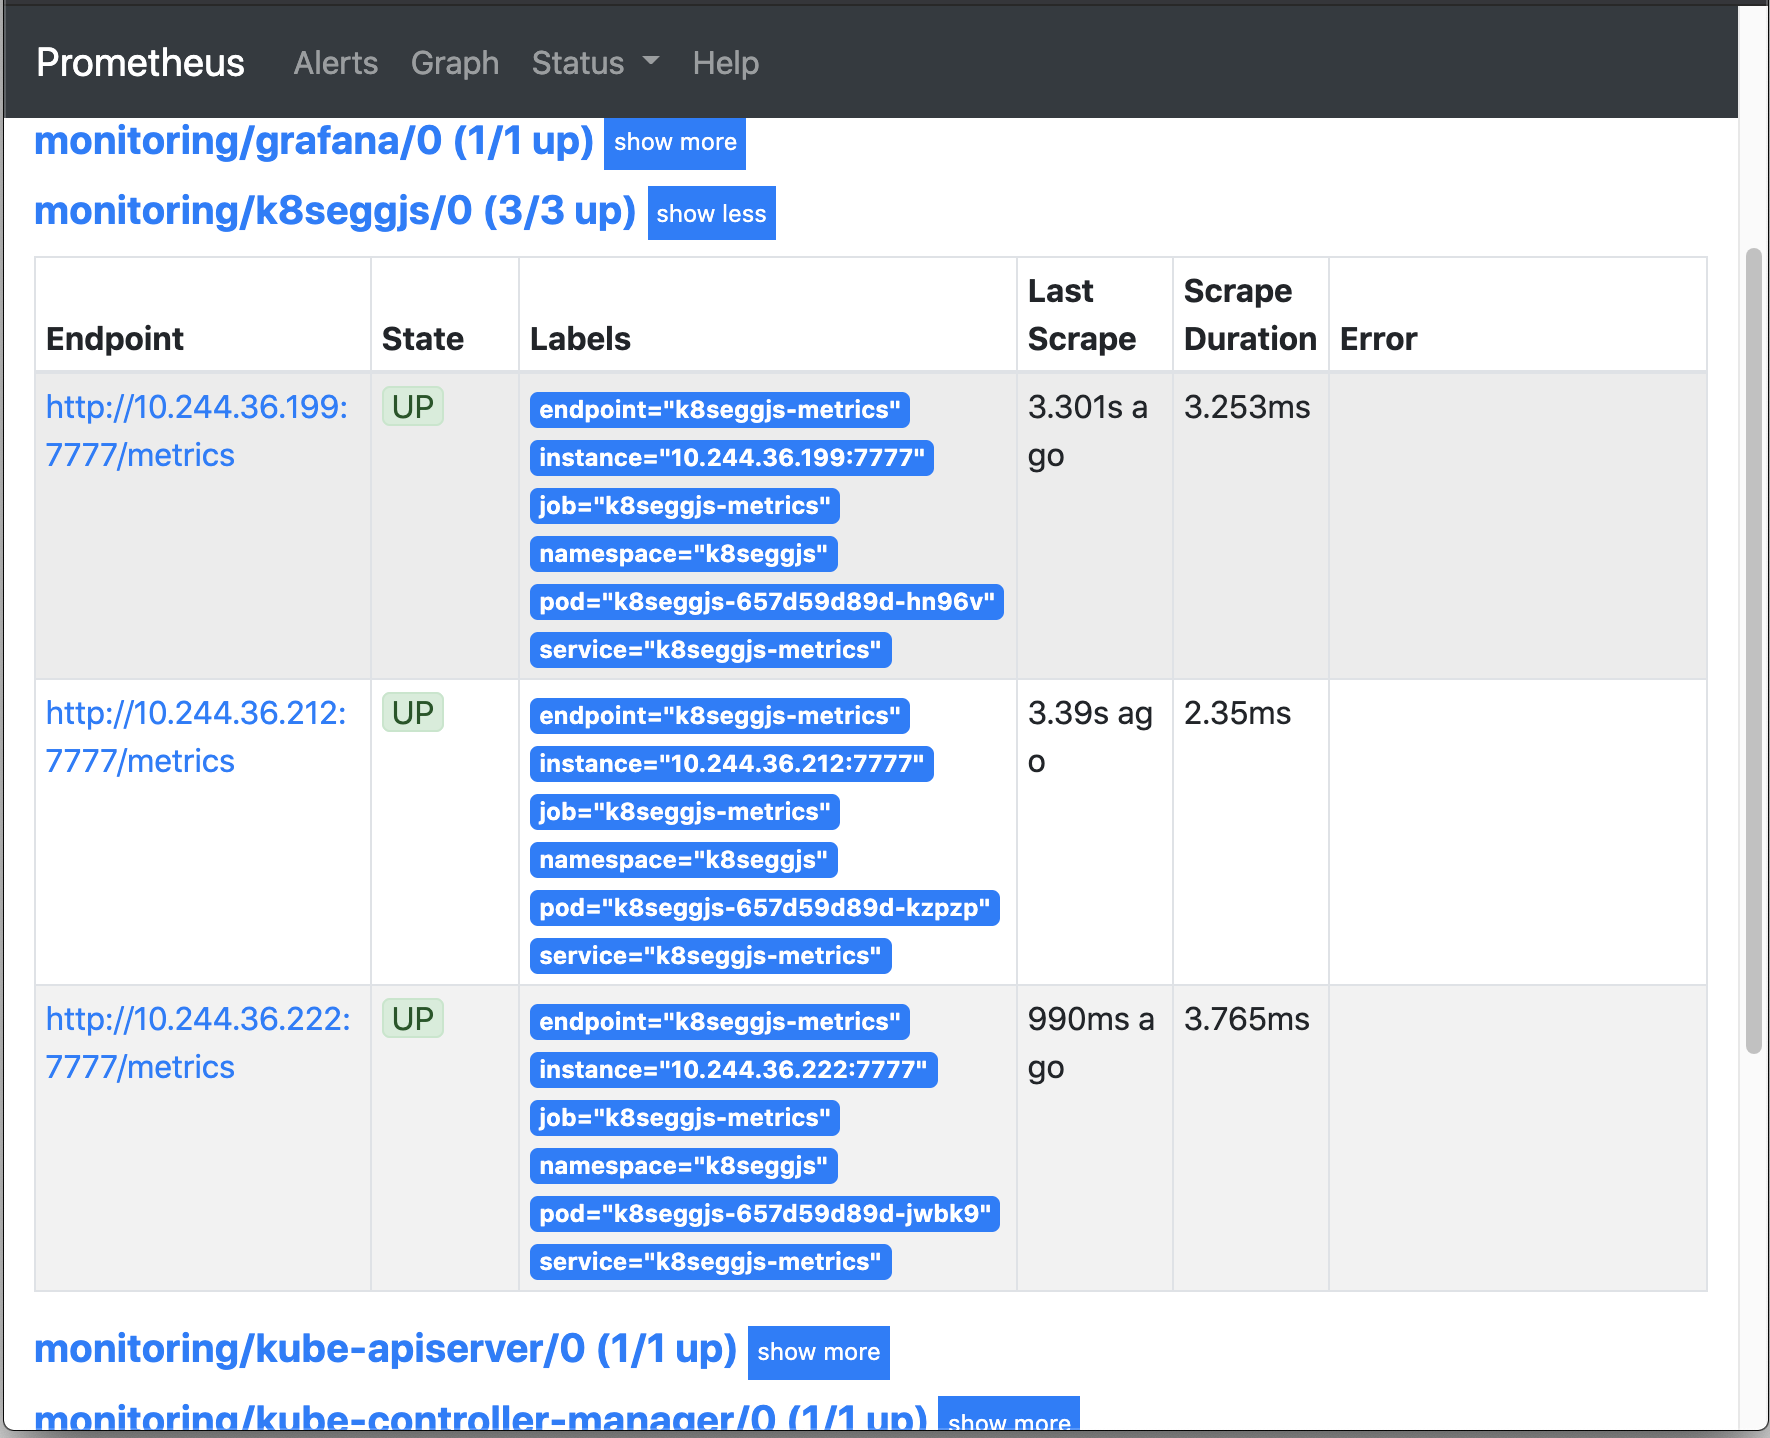Collapse k8seggjs targets with show less
The image size is (1770, 1438).
(x=711, y=213)
